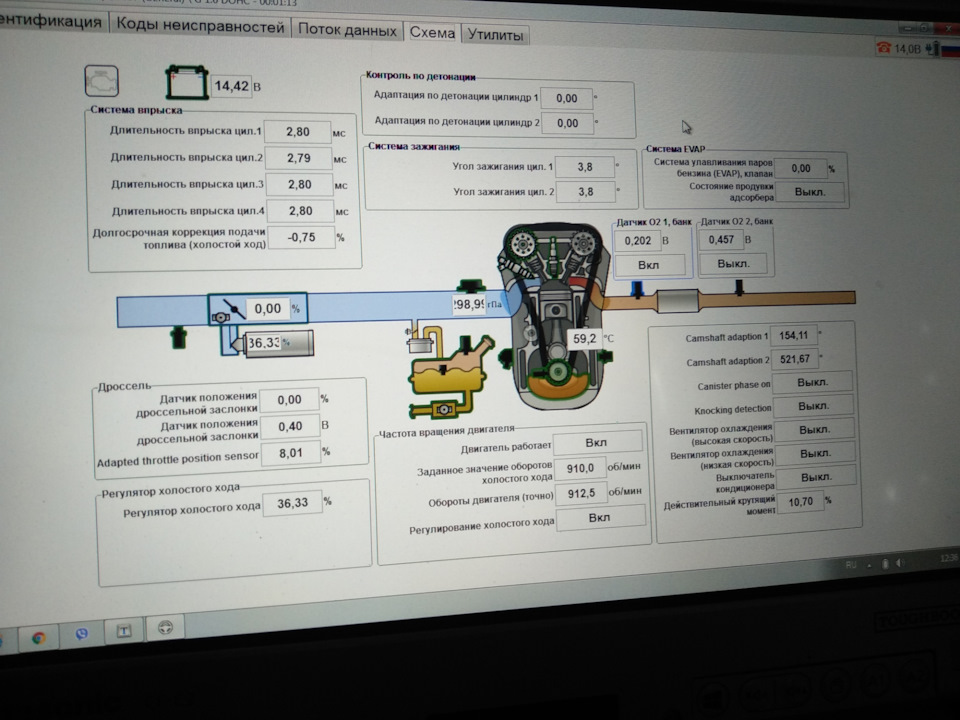Click the steering wheel taskbar icon

coord(165,628)
